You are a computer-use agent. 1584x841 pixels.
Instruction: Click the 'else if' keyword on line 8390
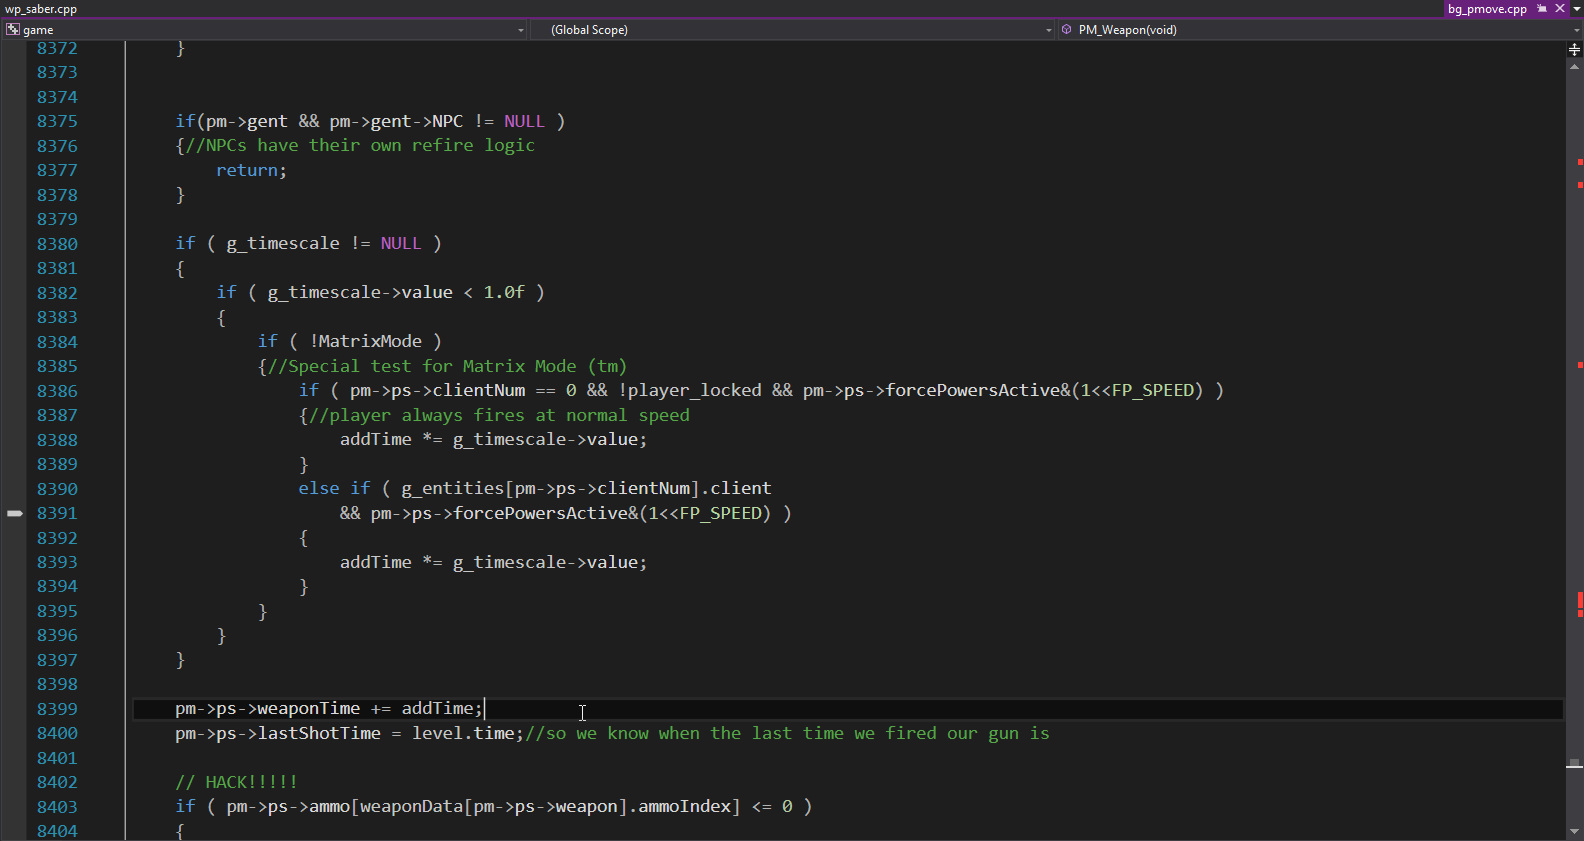pyautogui.click(x=334, y=488)
